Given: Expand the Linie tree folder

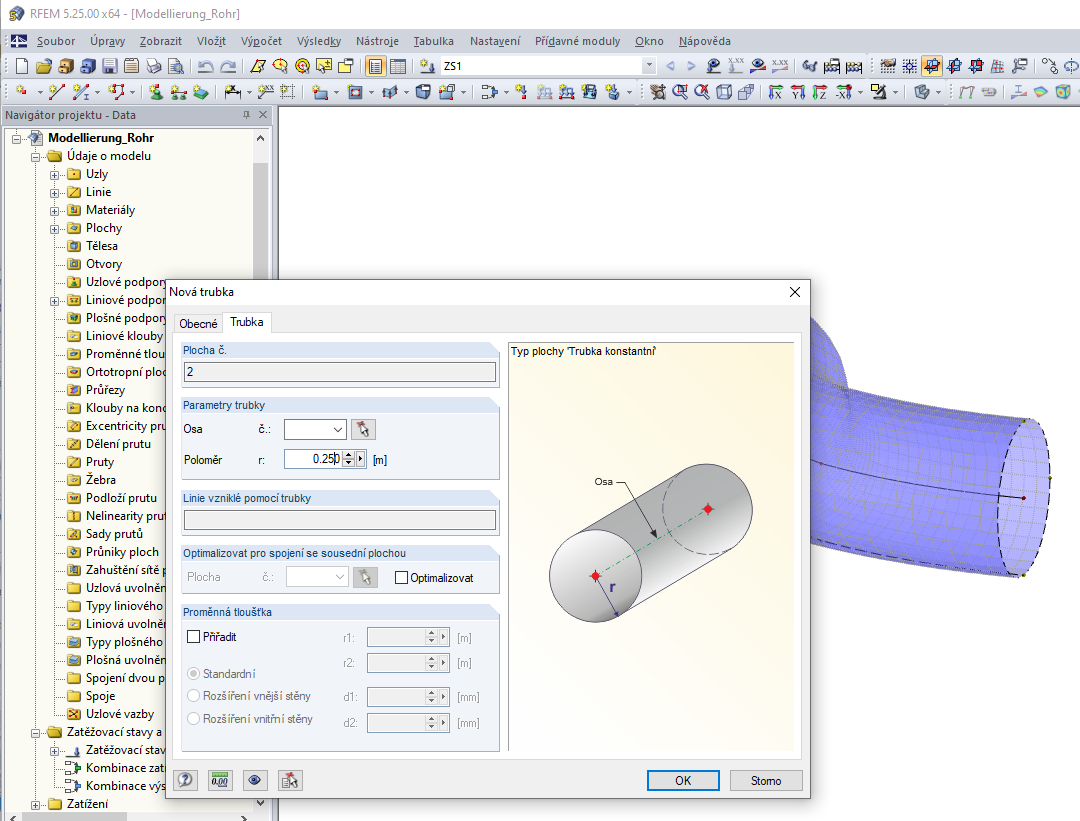Looking at the screenshot, I should click(54, 193).
